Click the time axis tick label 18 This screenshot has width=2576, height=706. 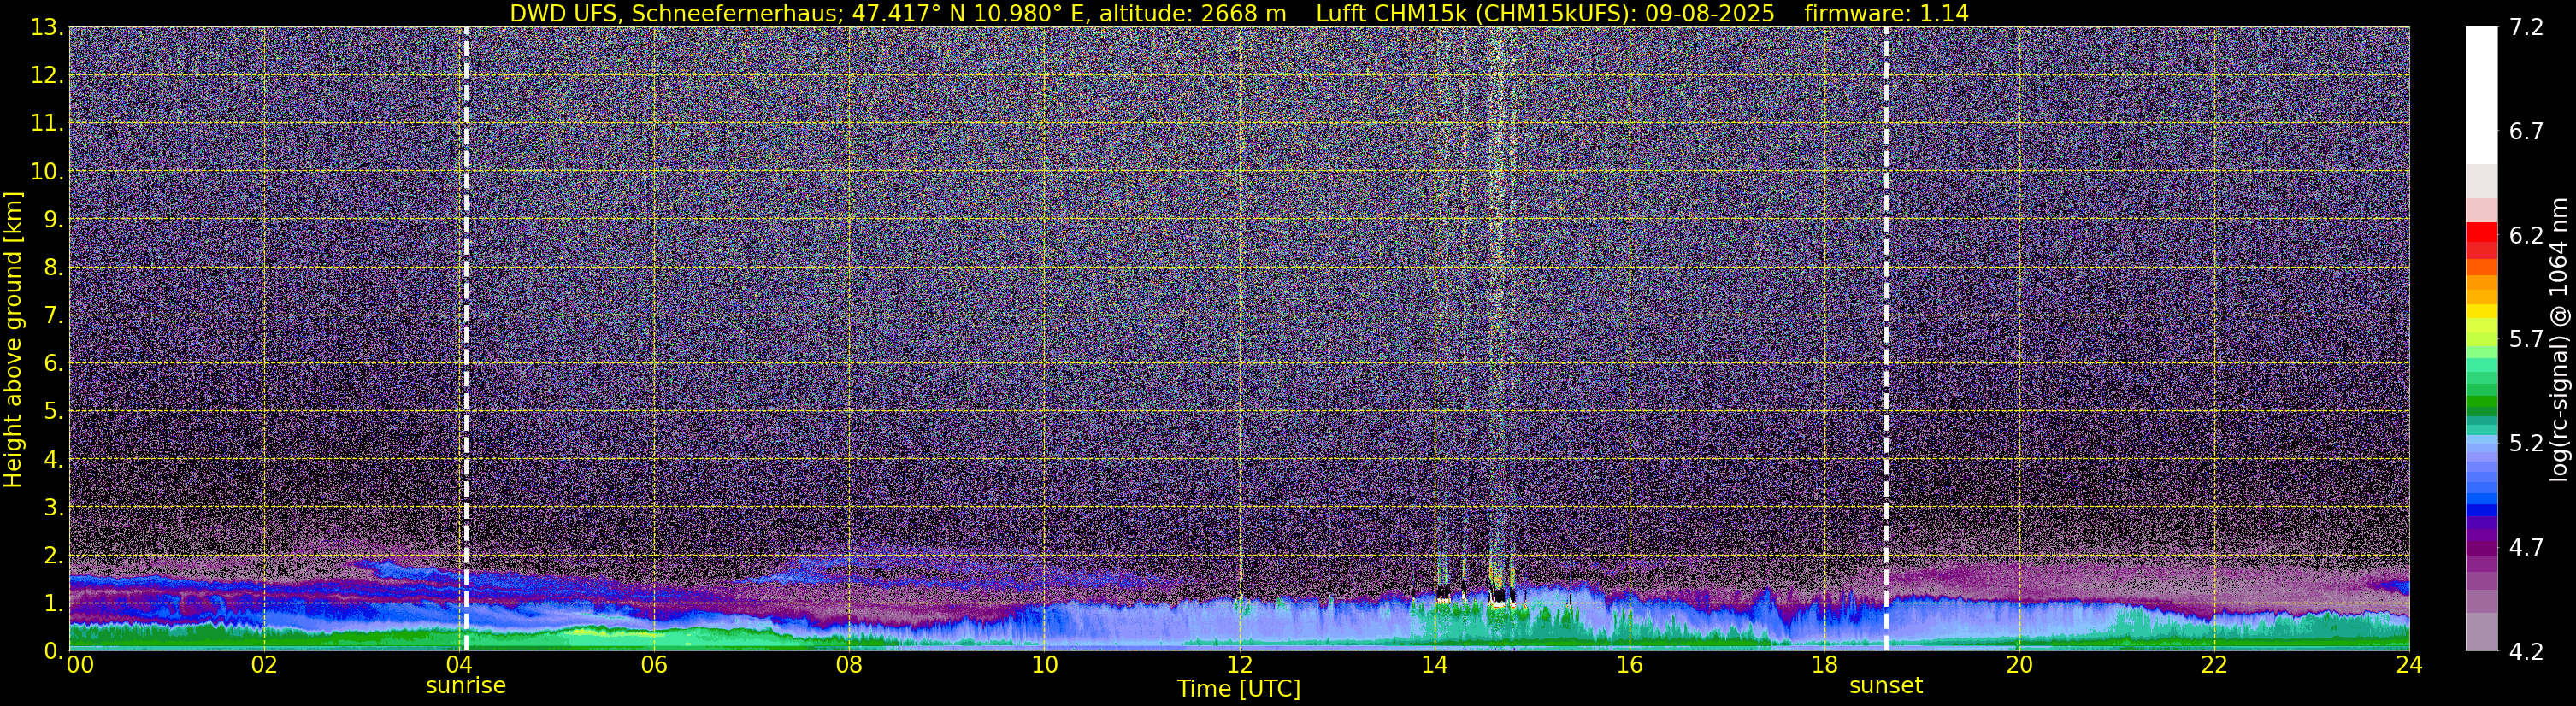click(1824, 665)
